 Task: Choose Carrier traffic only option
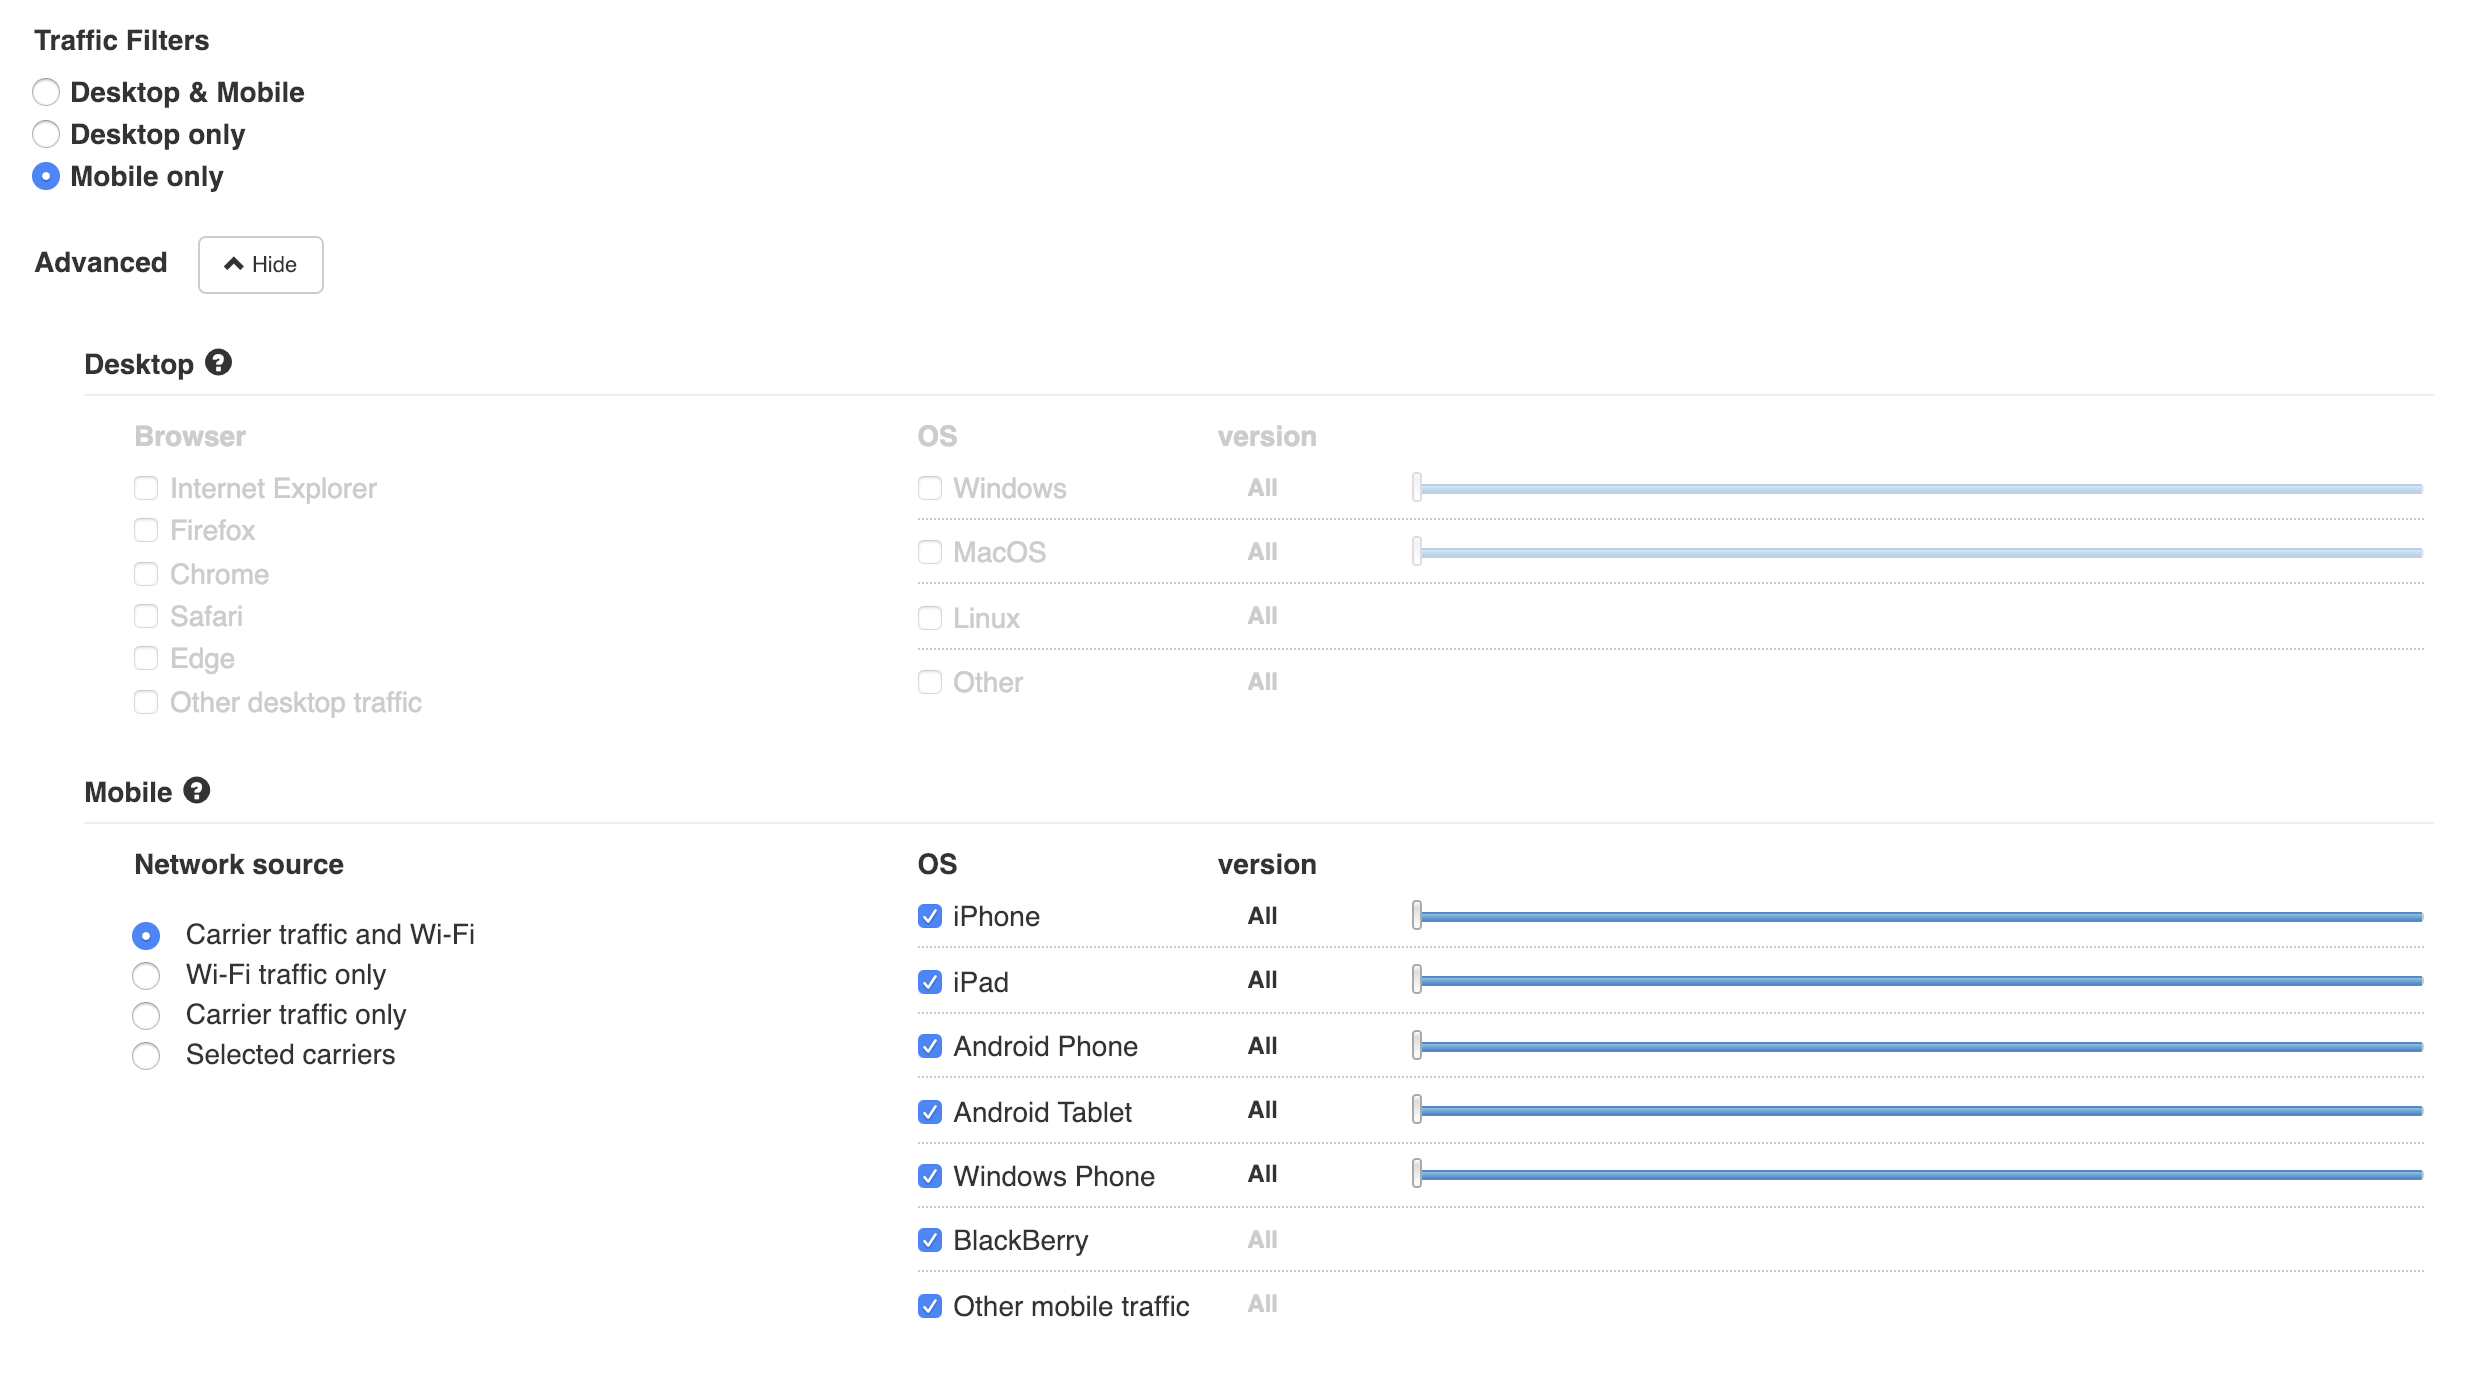pos(146,1015)
